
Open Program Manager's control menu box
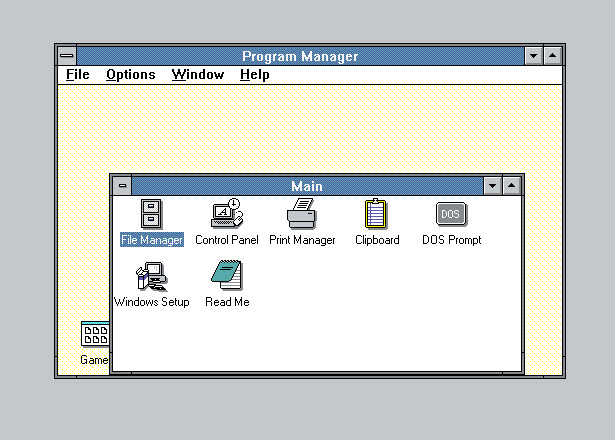click(67, 56)
